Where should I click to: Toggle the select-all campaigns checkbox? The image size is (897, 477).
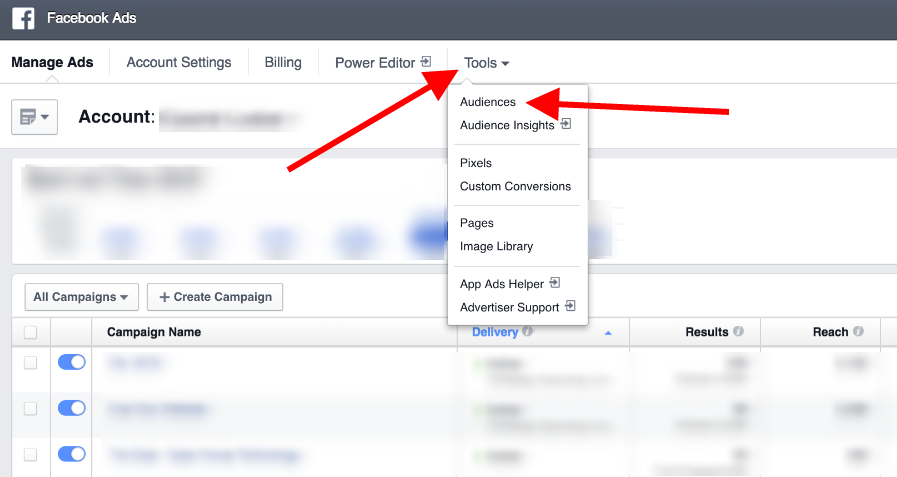tap(30, 332)
